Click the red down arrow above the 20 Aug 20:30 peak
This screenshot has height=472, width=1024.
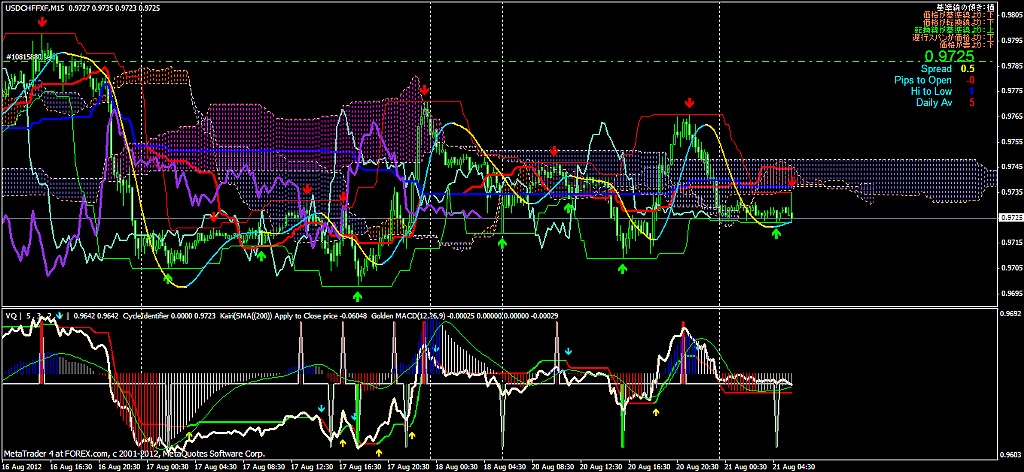coord(689,103)
